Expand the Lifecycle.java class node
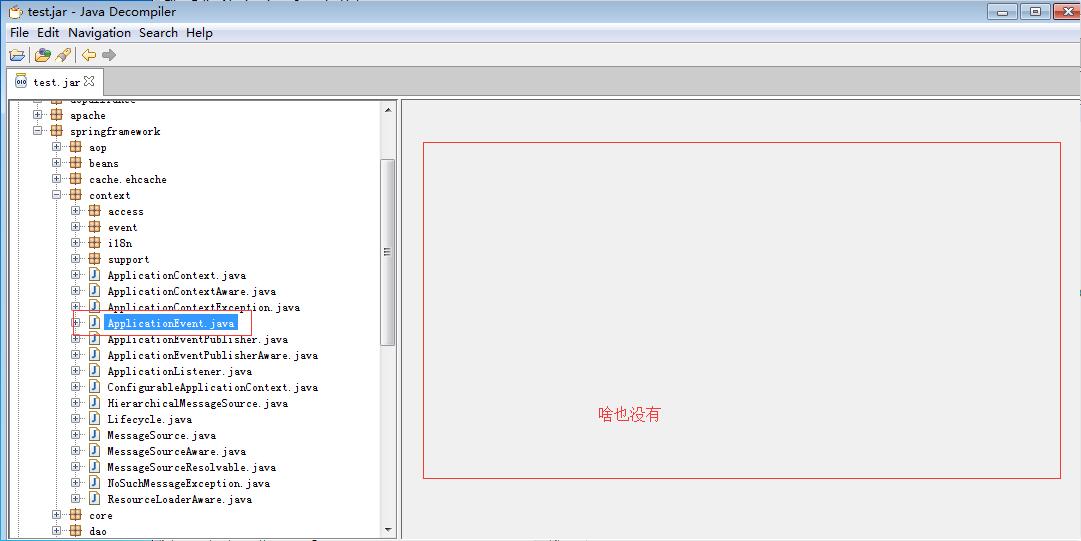This screenshot has width=1081, height=541. [x=76, y=419]
